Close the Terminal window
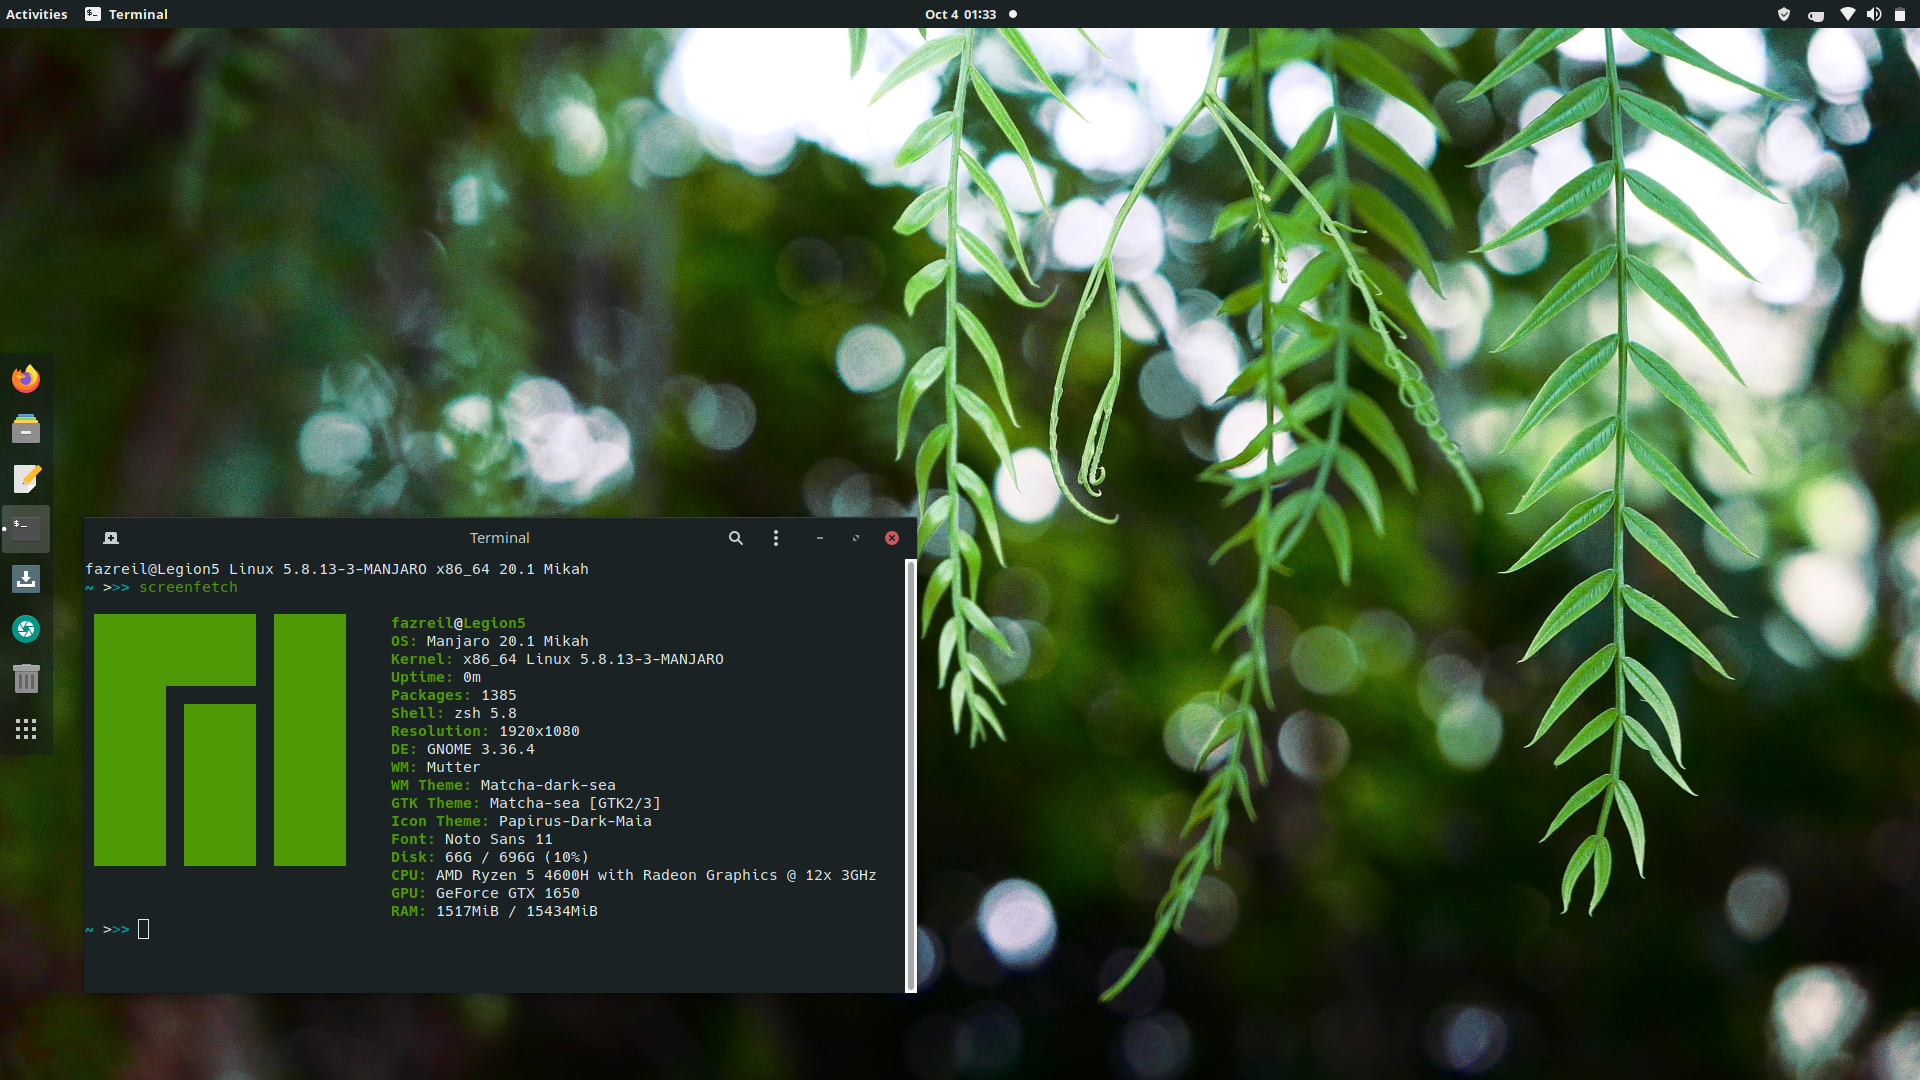This screenshot has height=1080, width=1920. point(892,538)
